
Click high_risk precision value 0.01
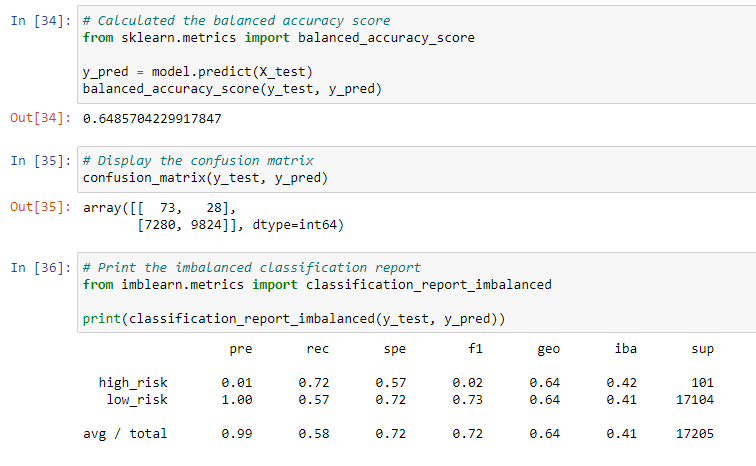point(237,383)
